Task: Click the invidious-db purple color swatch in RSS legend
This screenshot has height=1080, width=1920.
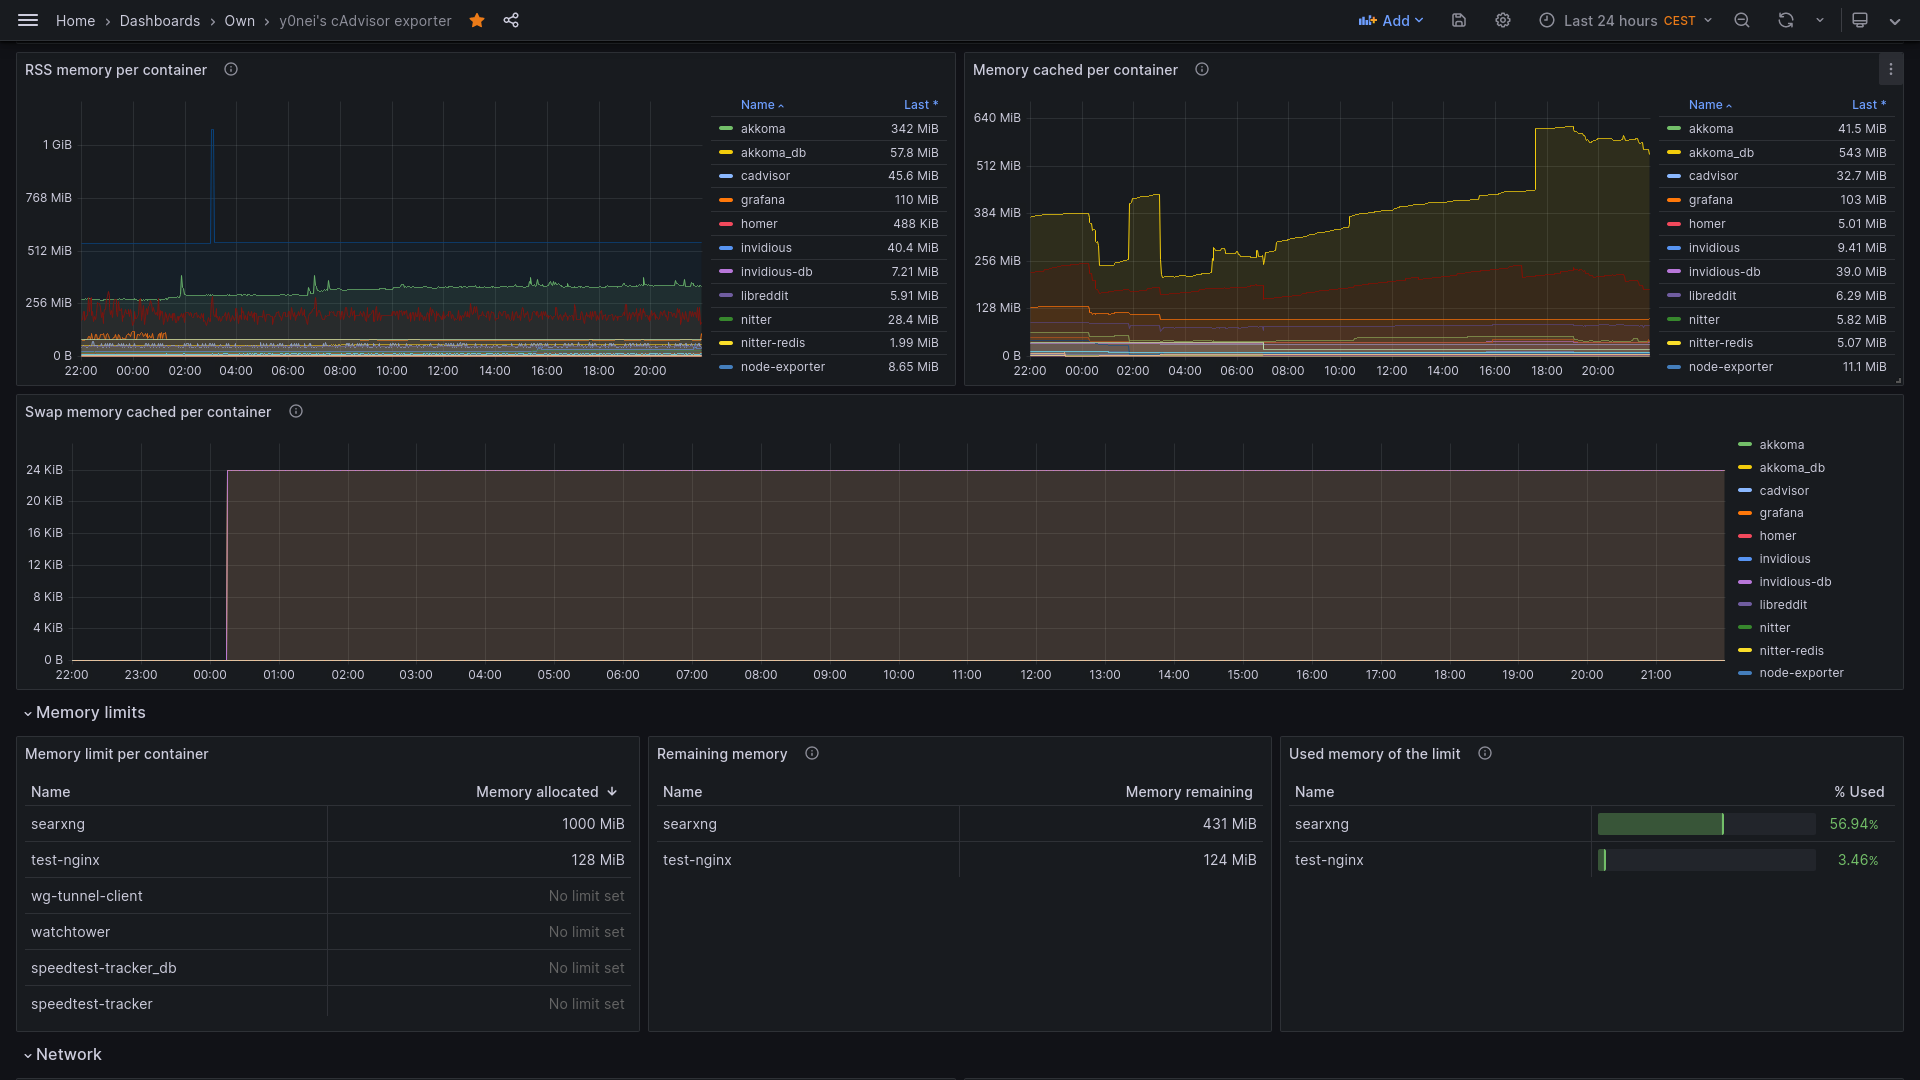Action: tap(726, 272)
